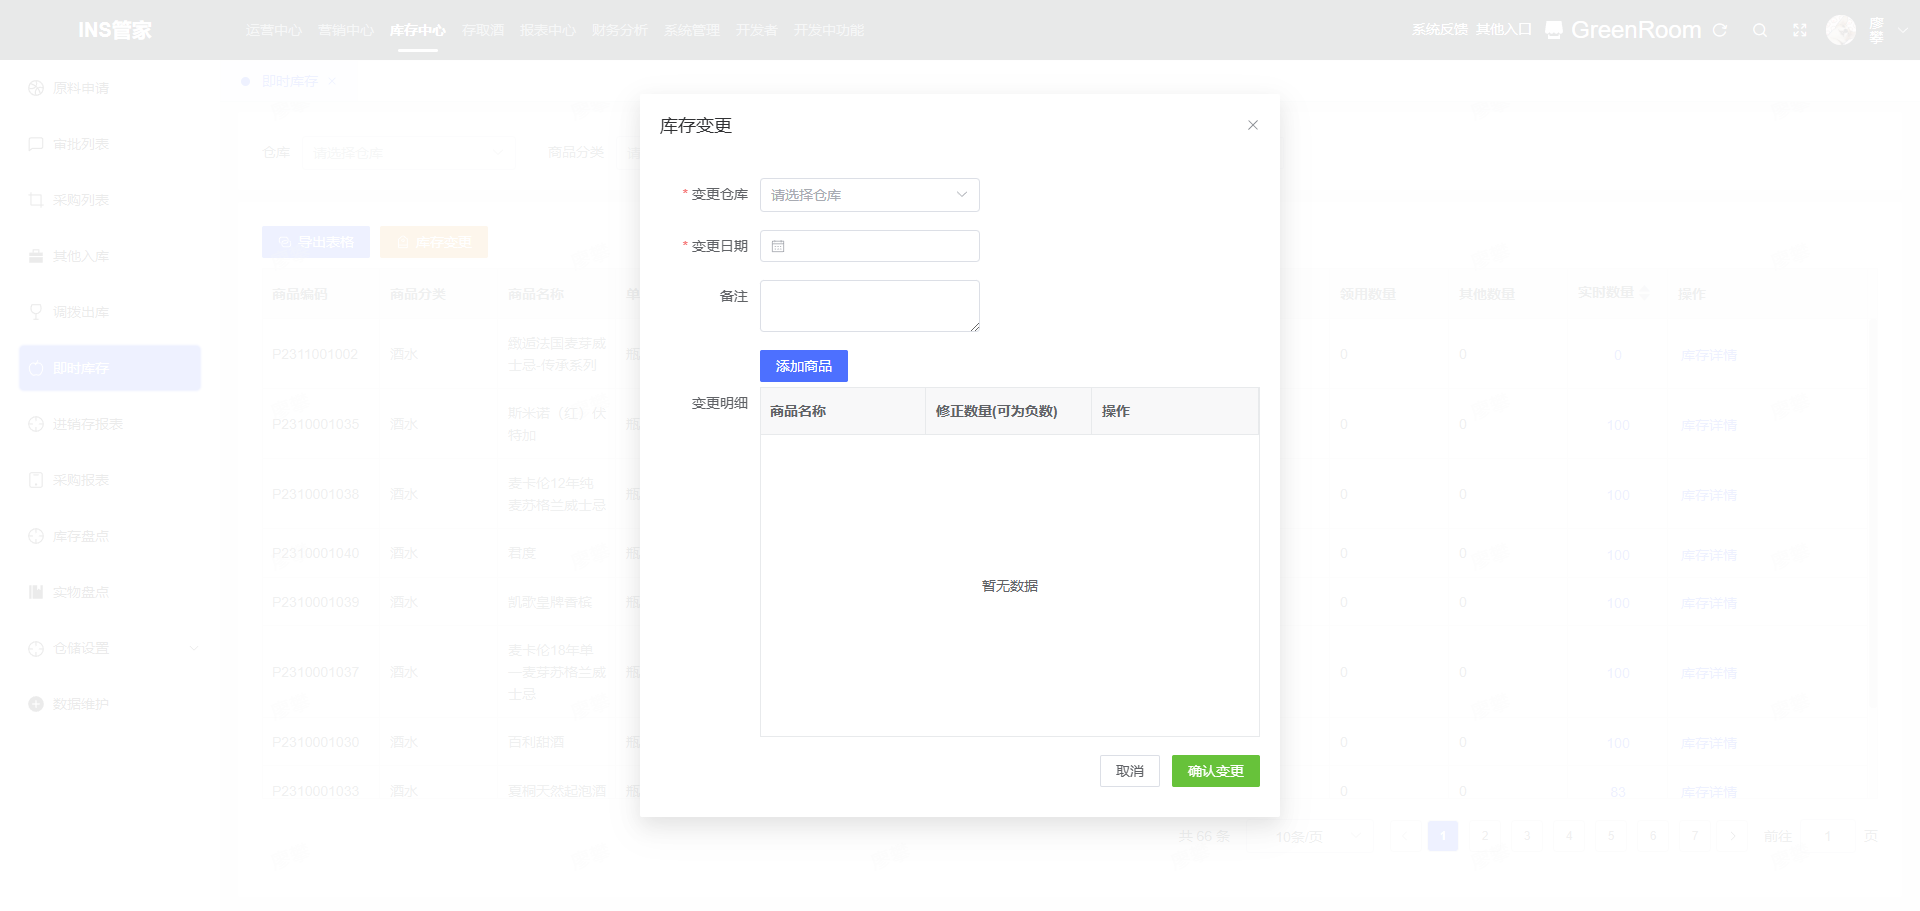Select the 库存中心 top menu

click(417, 30)
